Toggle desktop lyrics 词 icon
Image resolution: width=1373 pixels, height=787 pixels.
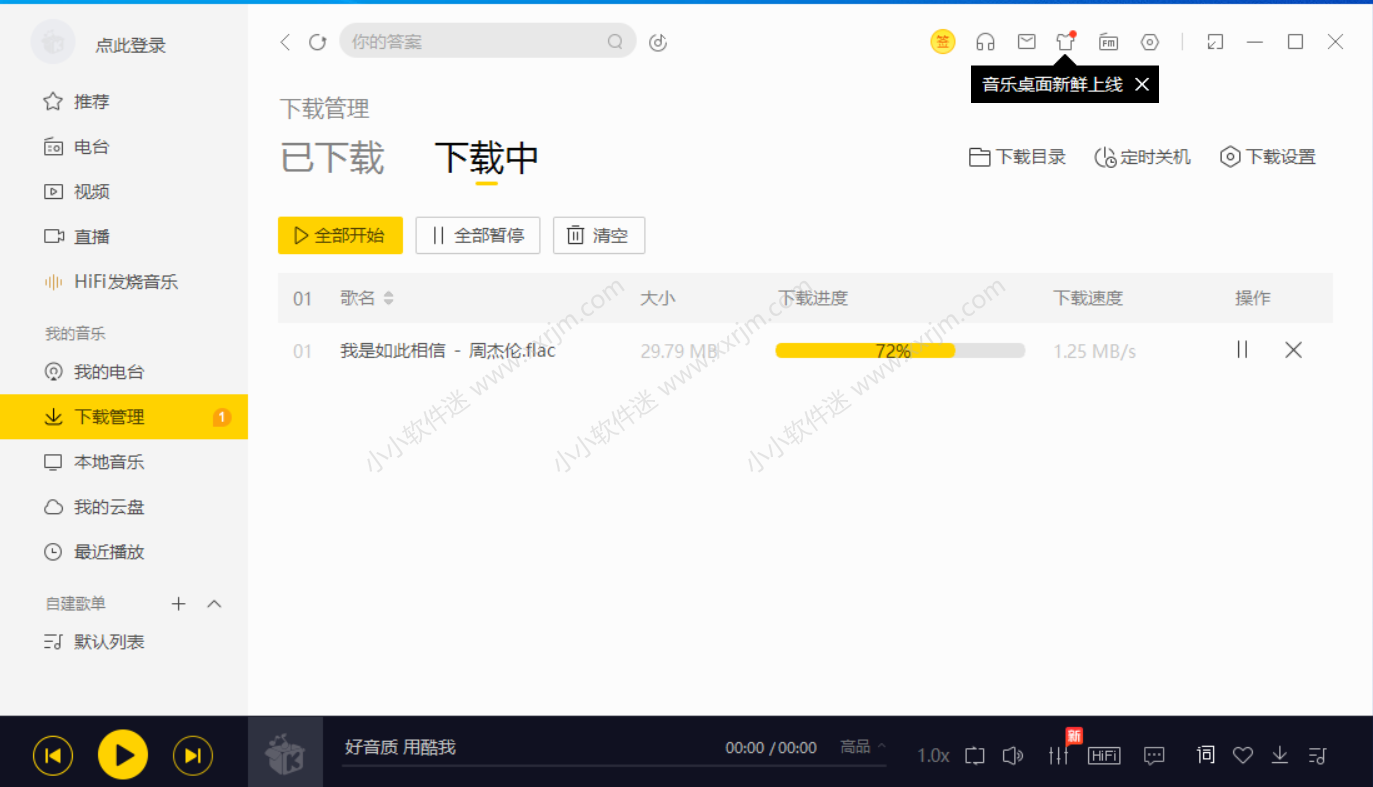1206,755
